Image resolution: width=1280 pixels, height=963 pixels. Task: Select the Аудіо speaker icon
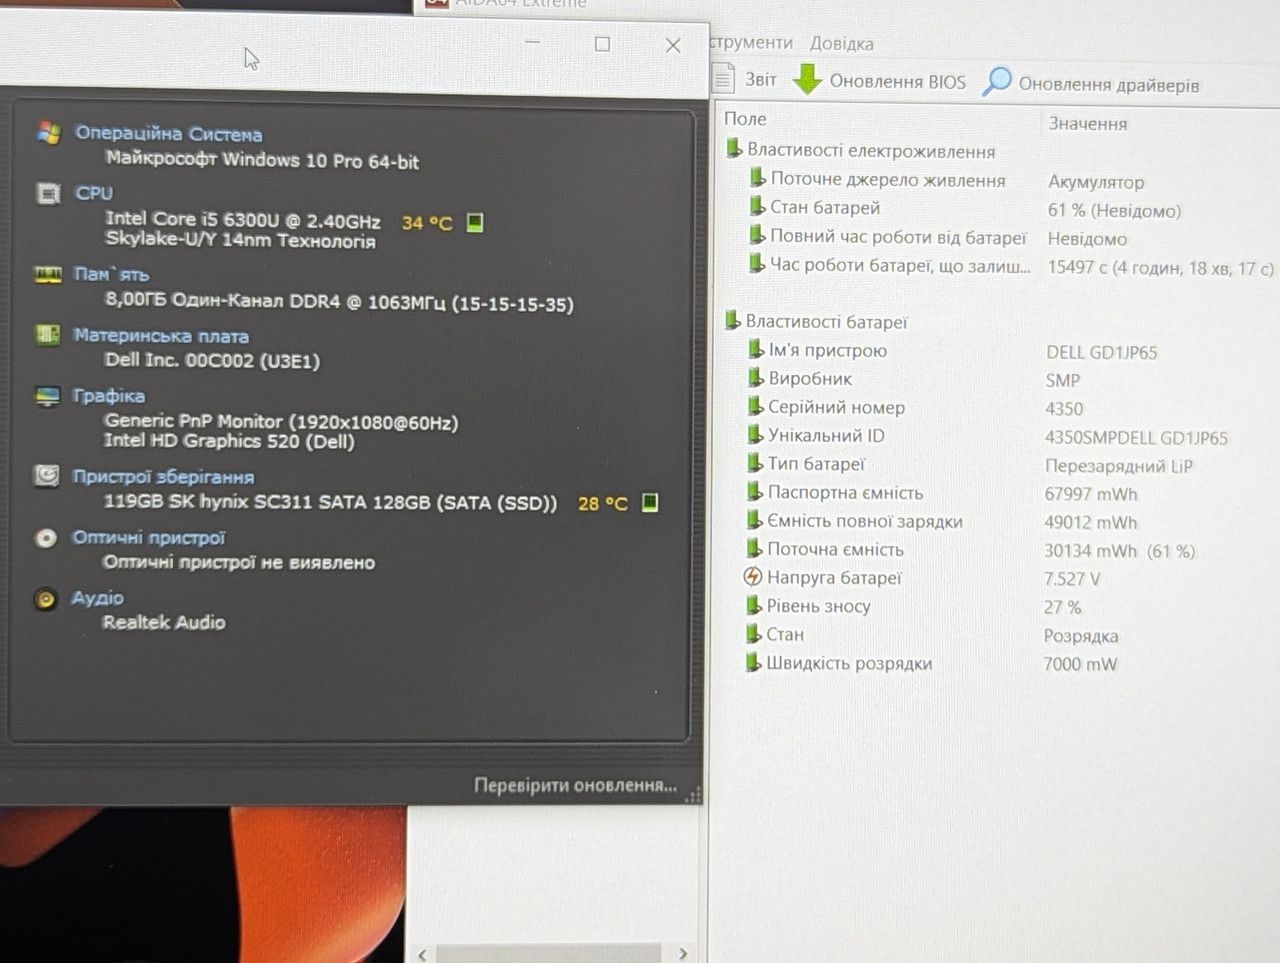tap(45, 599)
